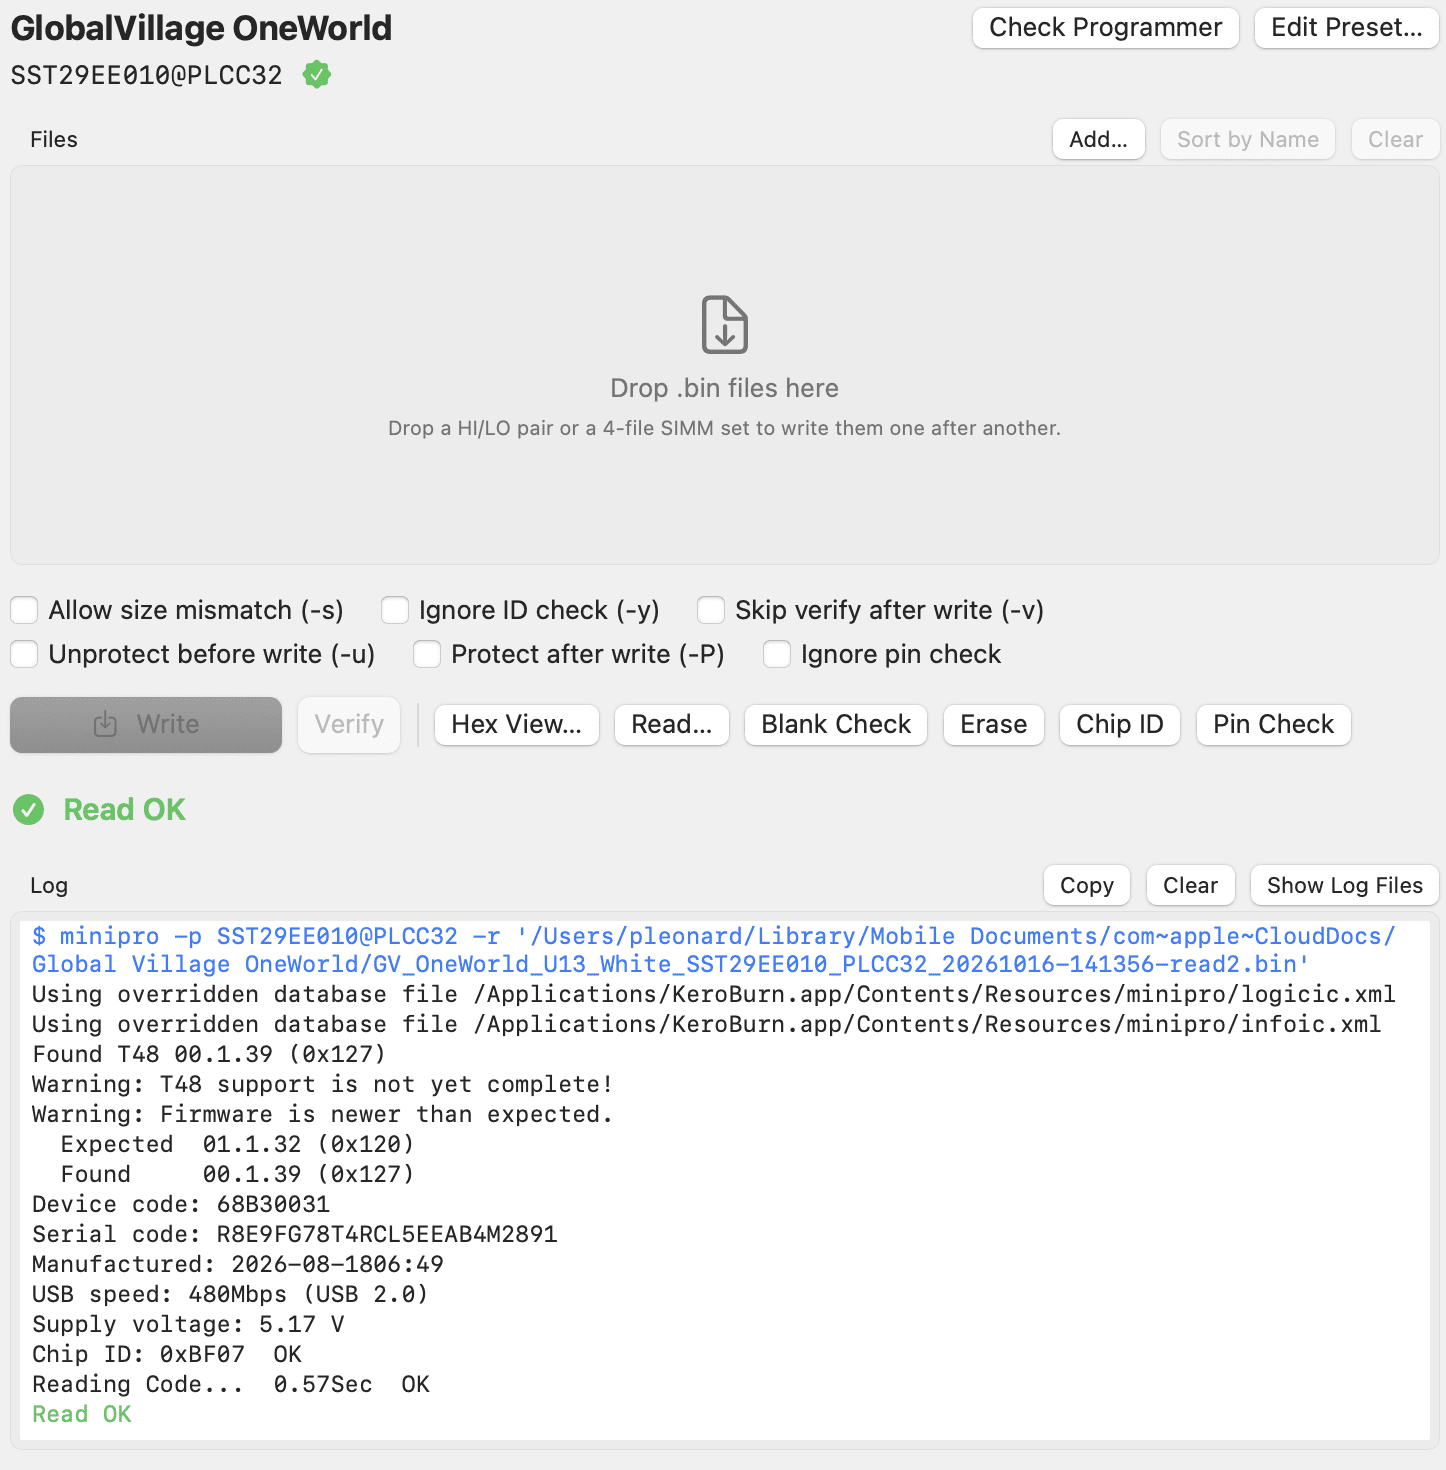Image resolution: width=1446 pixels, height=1470 pixels.
Task: Click the Erase button
Action: tap(994, 725)
